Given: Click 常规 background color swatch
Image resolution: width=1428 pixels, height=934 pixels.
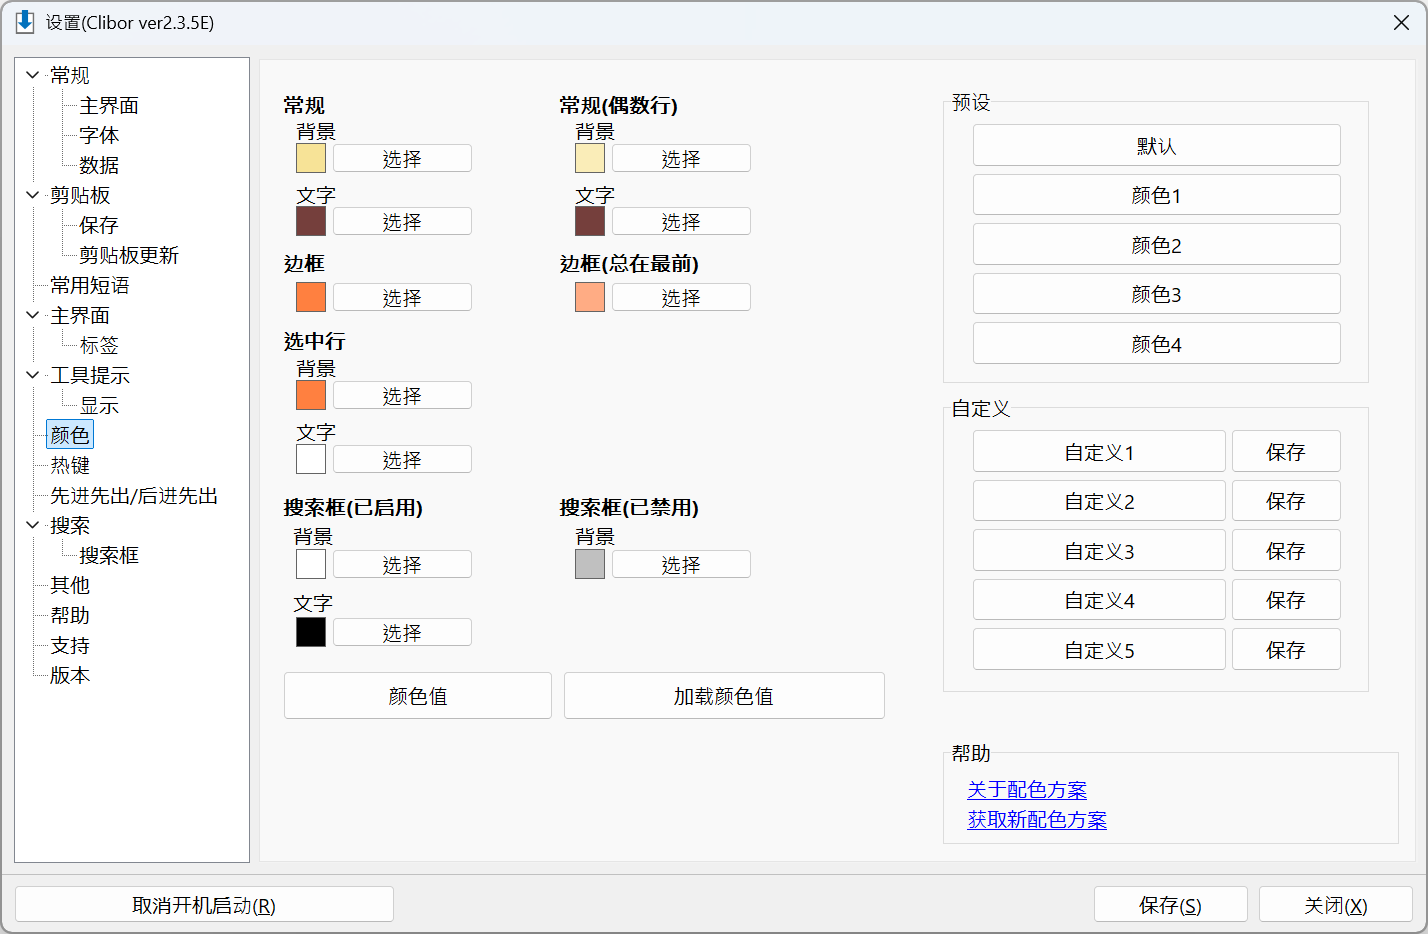Looking at the screenshot, I should pyautogui.click(x=311, y=158).
